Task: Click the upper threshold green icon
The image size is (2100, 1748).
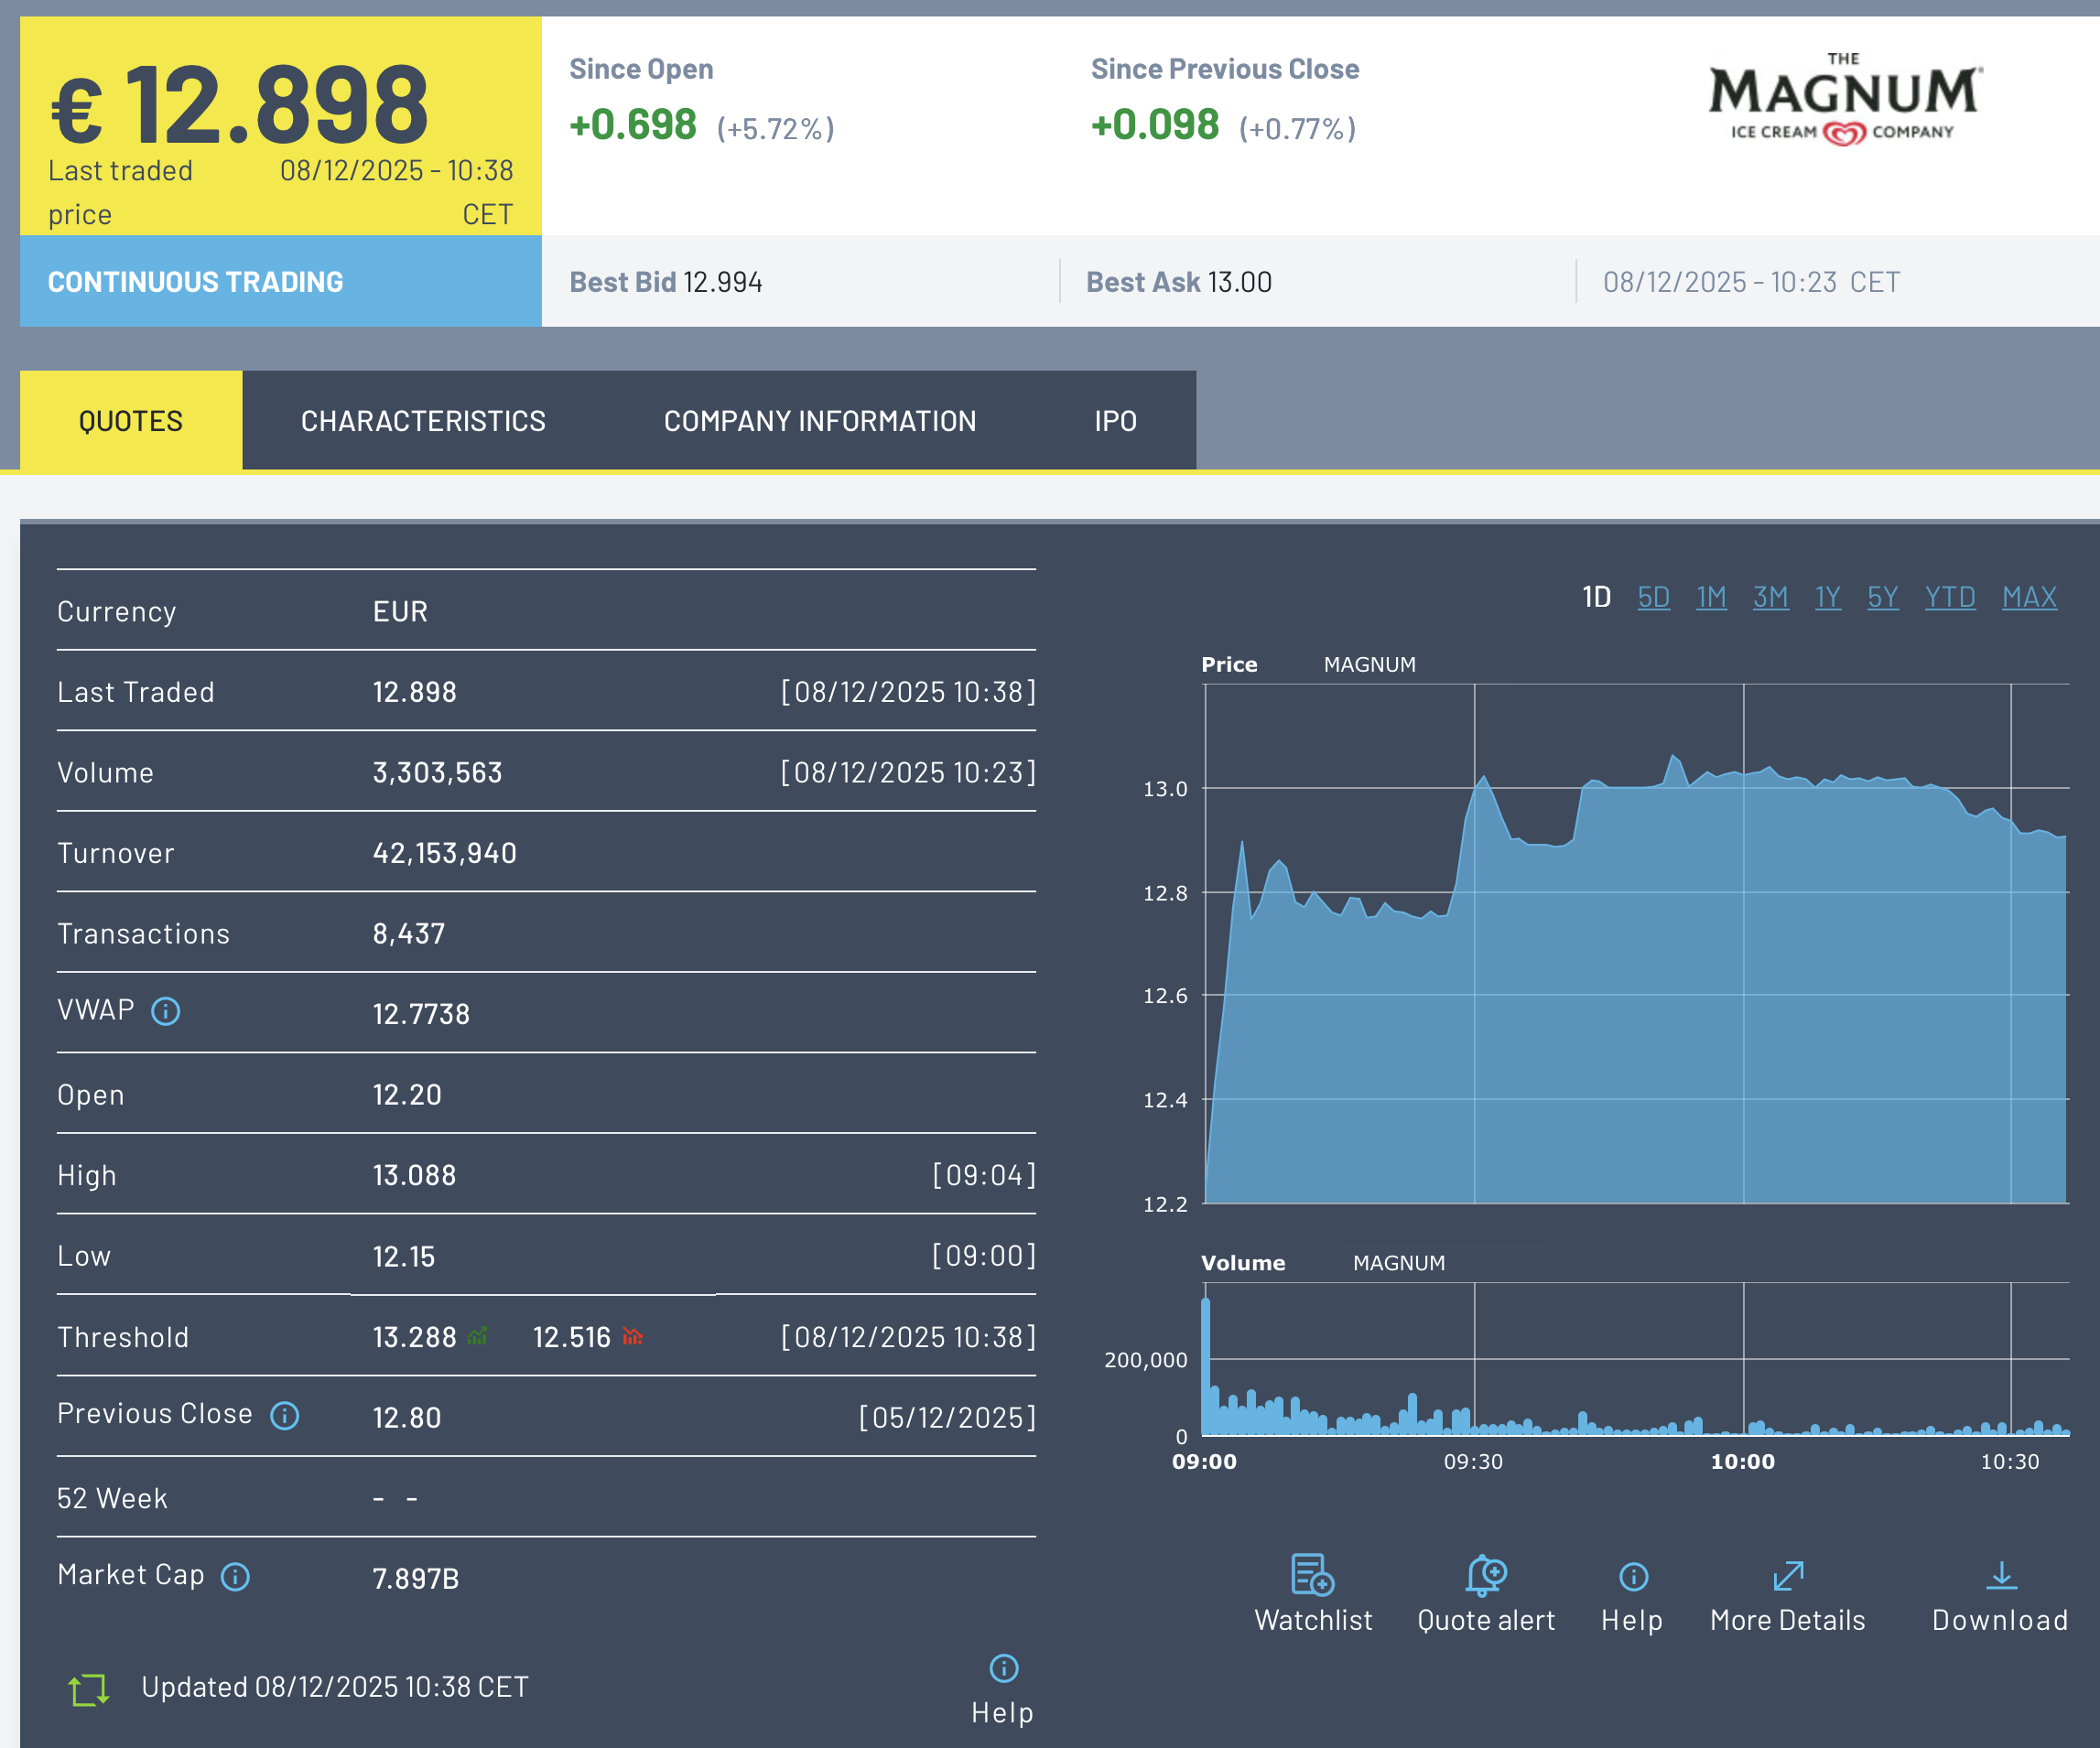Action: tap(478, 1336)
